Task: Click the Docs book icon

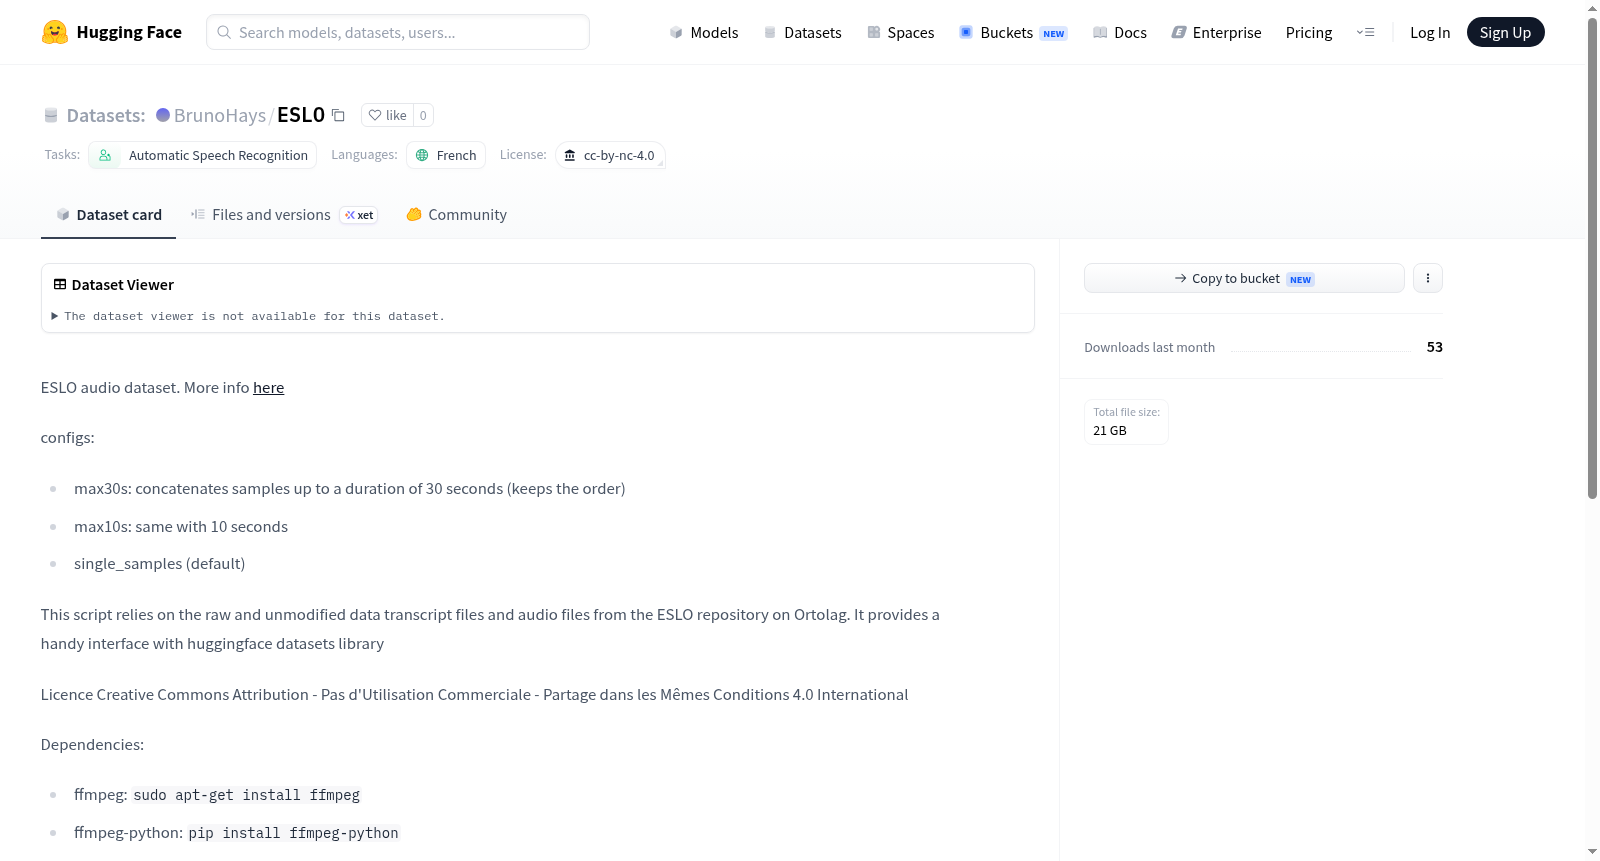Action: [x=1100, y=32]
